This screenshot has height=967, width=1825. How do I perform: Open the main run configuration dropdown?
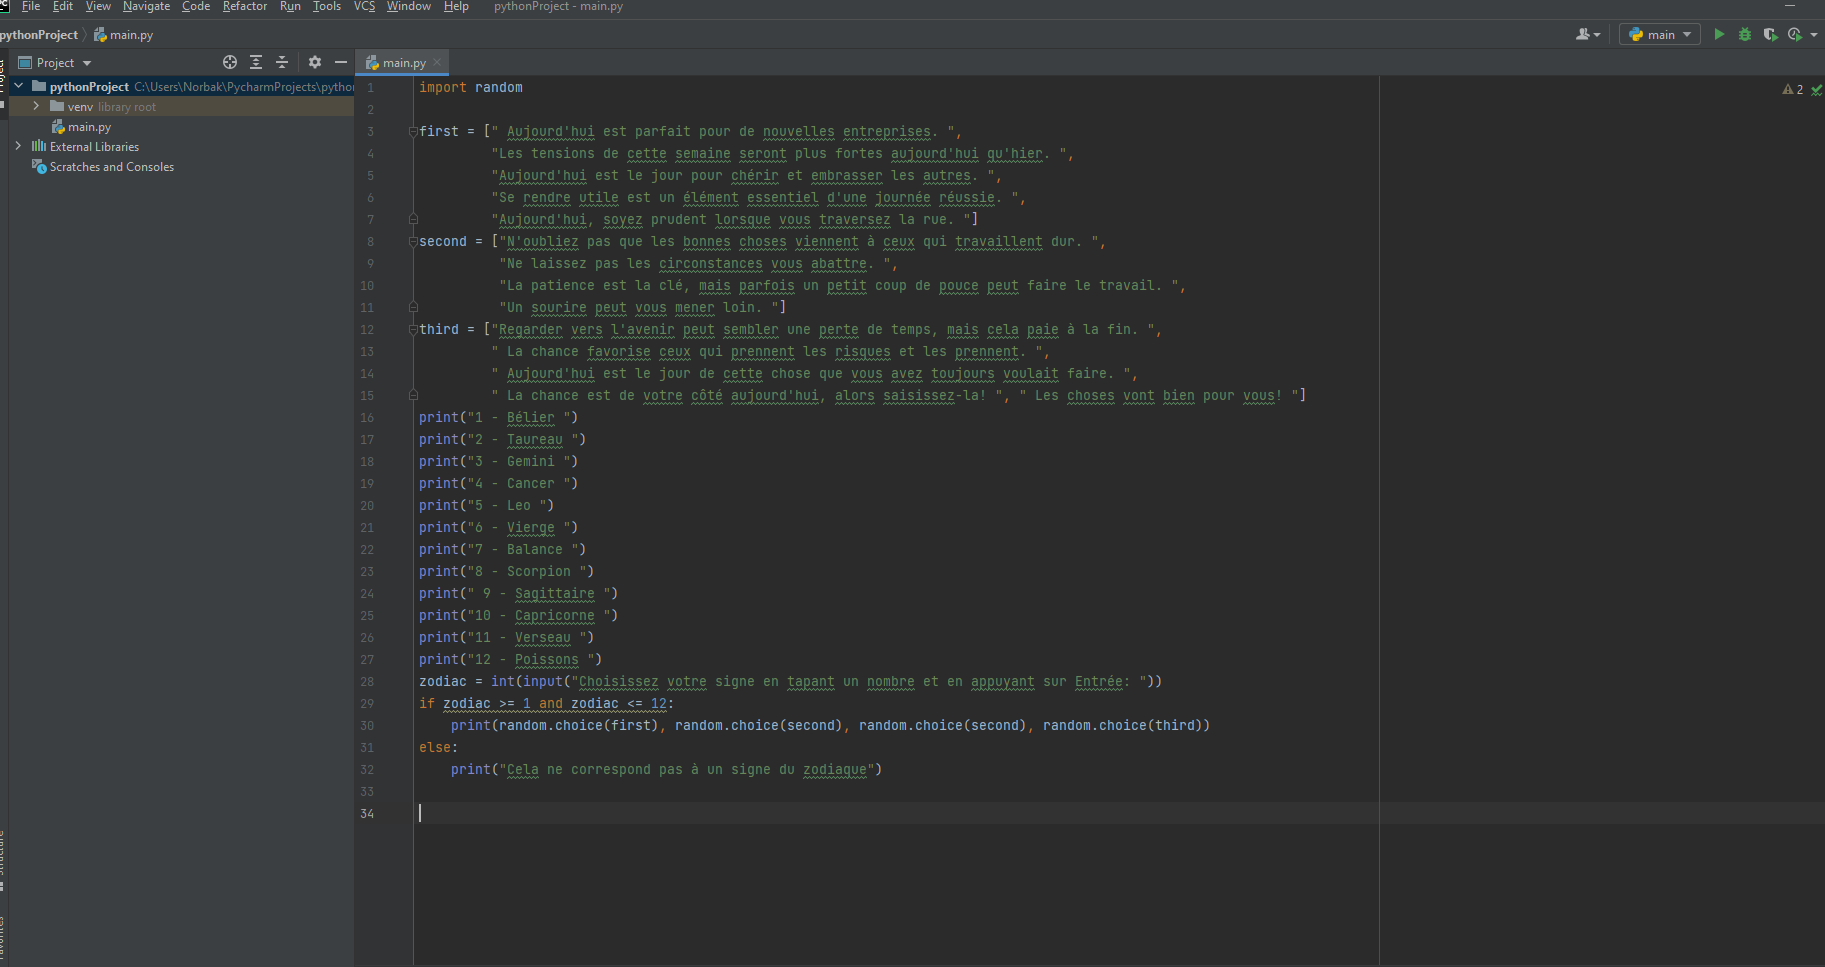[1660, 34]
